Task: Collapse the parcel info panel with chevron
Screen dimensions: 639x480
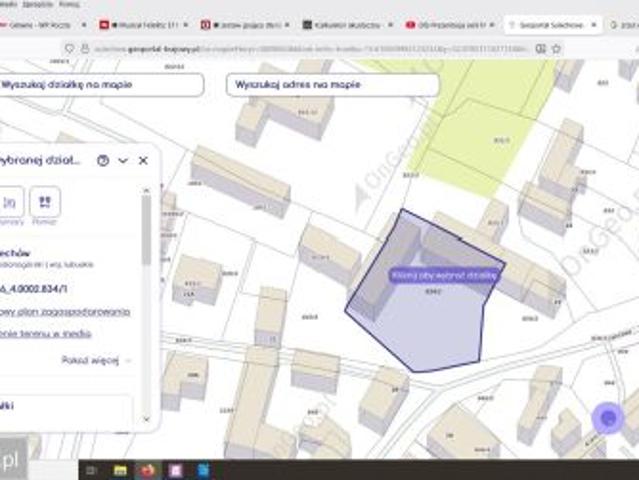Action: point(123,160)
